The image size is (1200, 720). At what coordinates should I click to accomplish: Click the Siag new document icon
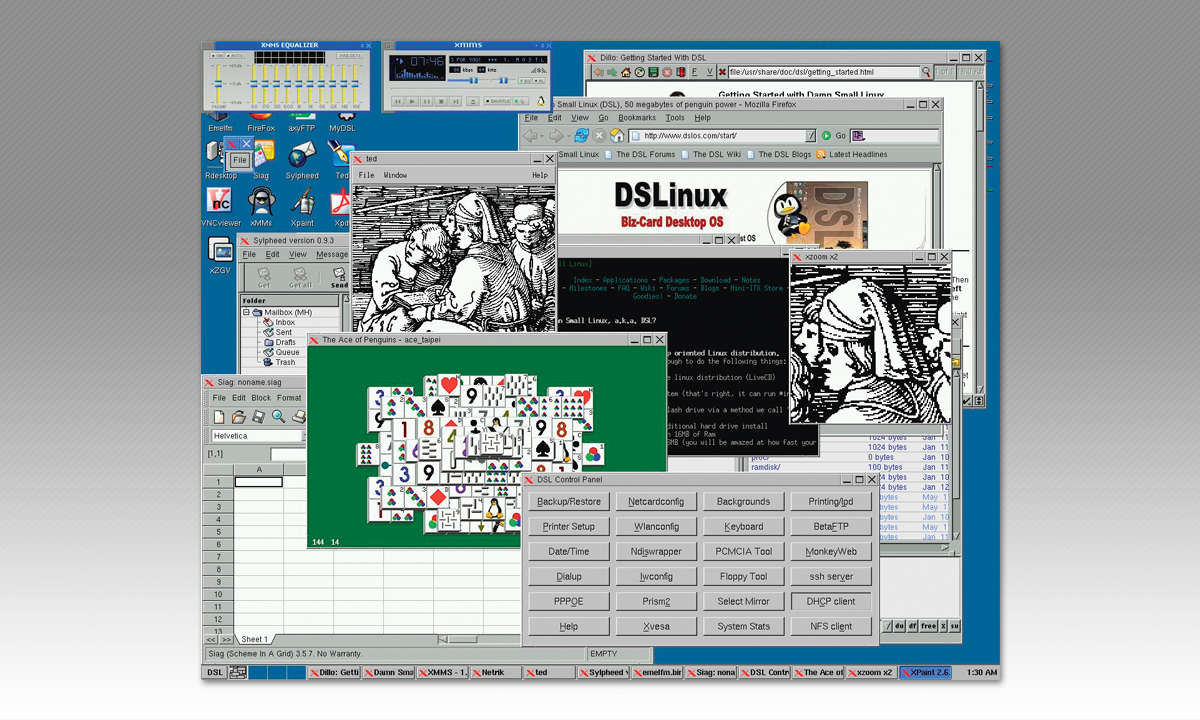(x=219, y=416)
